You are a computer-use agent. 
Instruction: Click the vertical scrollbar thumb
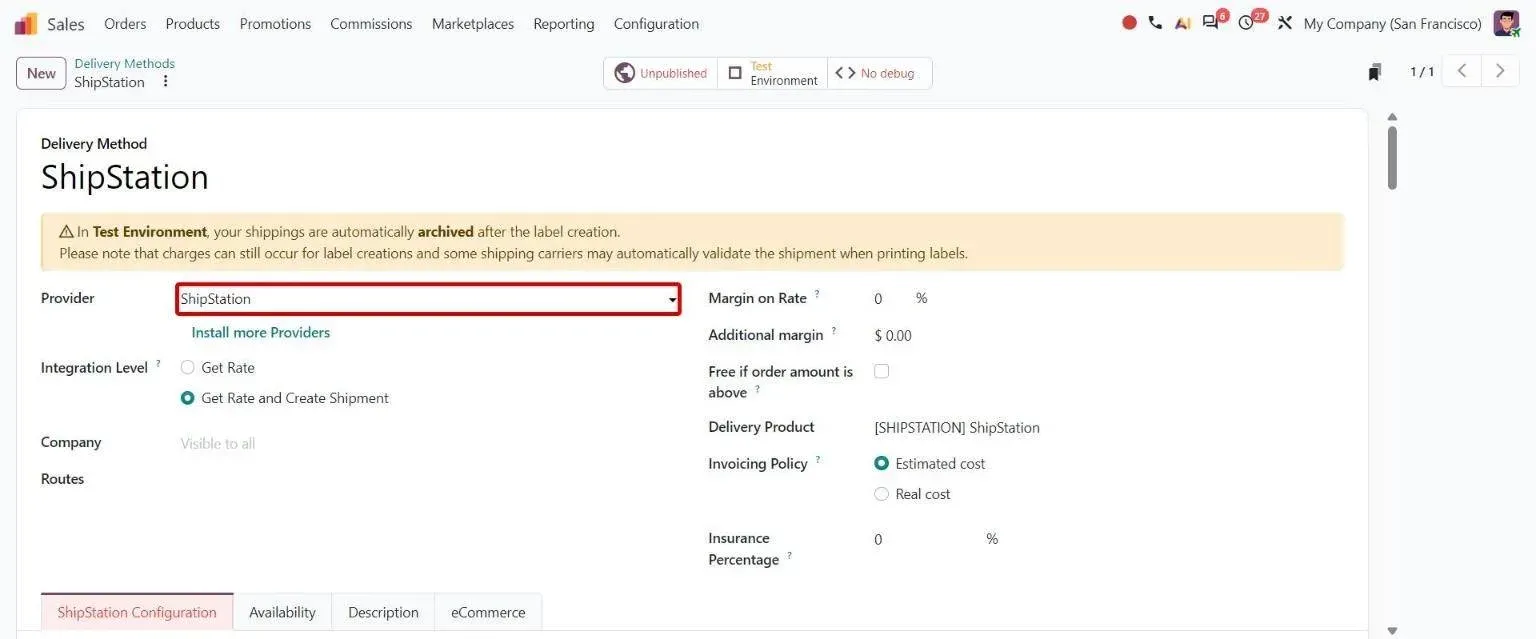[1392, 157]
